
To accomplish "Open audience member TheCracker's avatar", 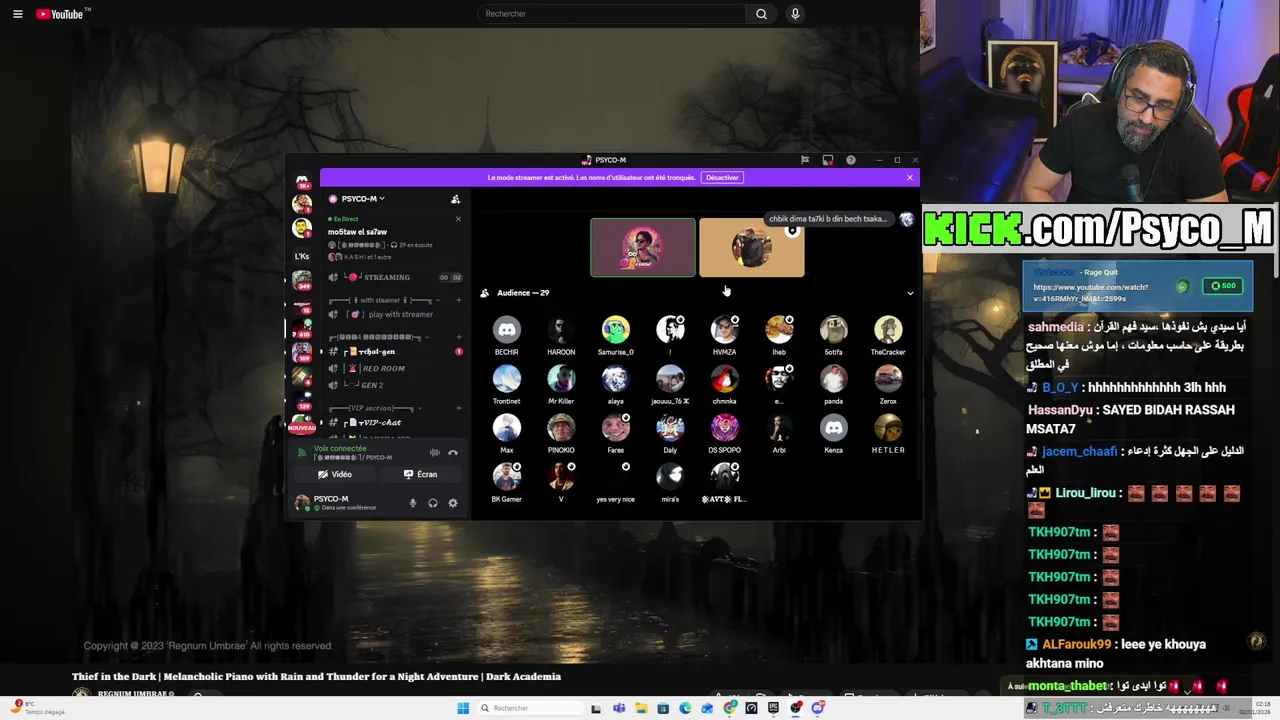I will coord(888,330).
